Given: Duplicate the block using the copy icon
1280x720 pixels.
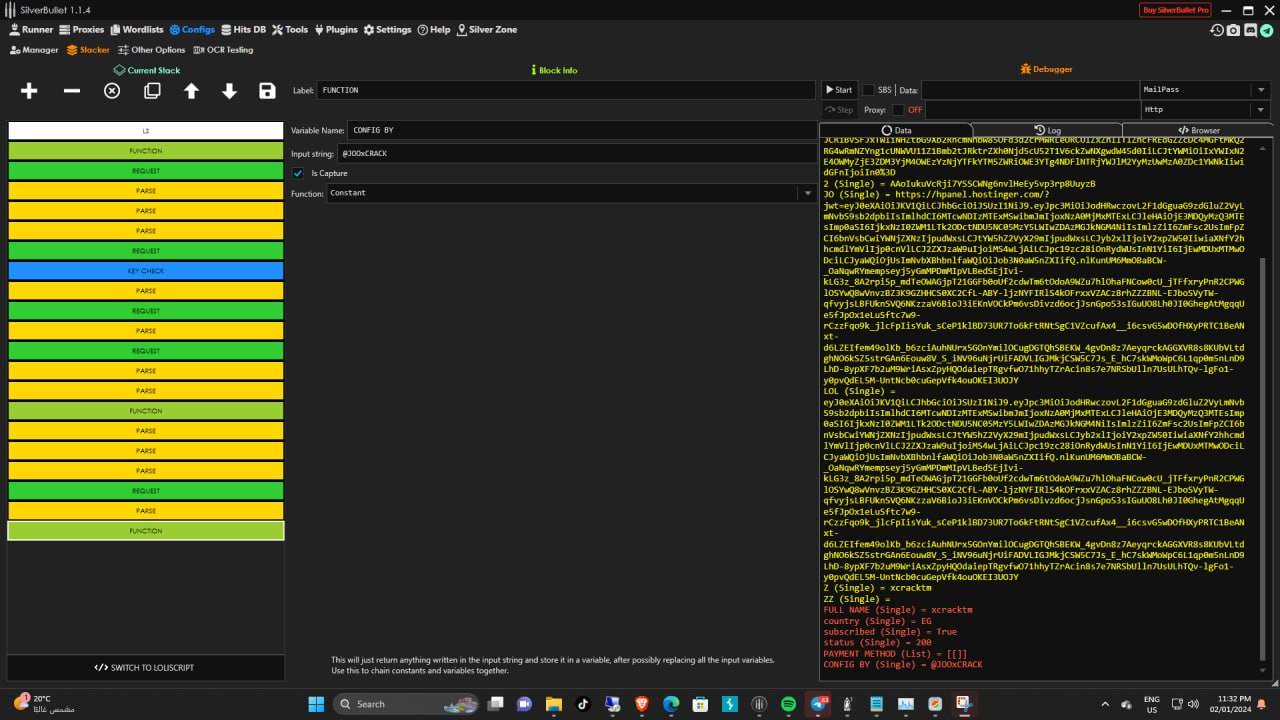Looking at the screenshot, I should (x=152, y=91).
